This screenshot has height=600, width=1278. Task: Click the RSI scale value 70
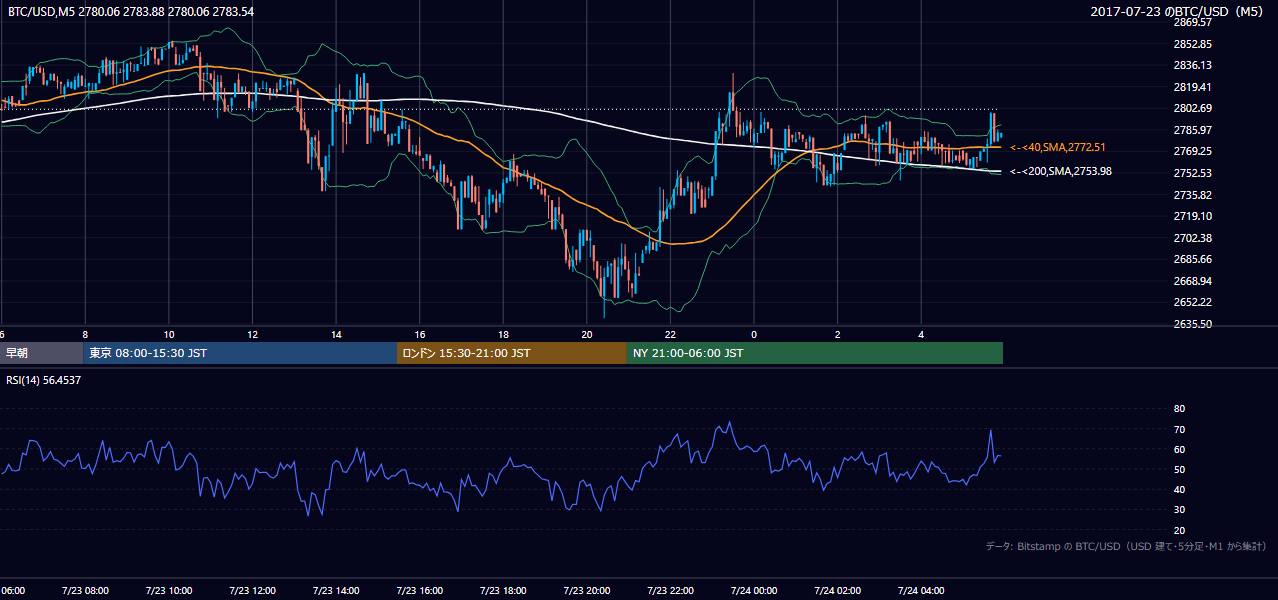click(x=1179, y=429)
